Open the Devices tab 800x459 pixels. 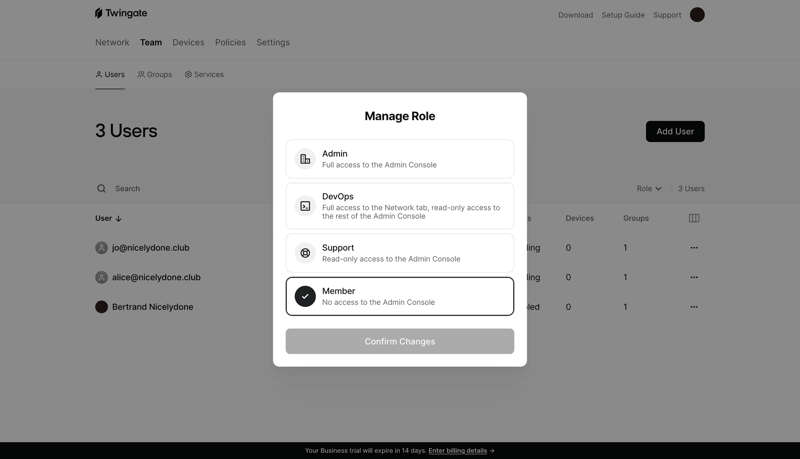click(188, 42)
